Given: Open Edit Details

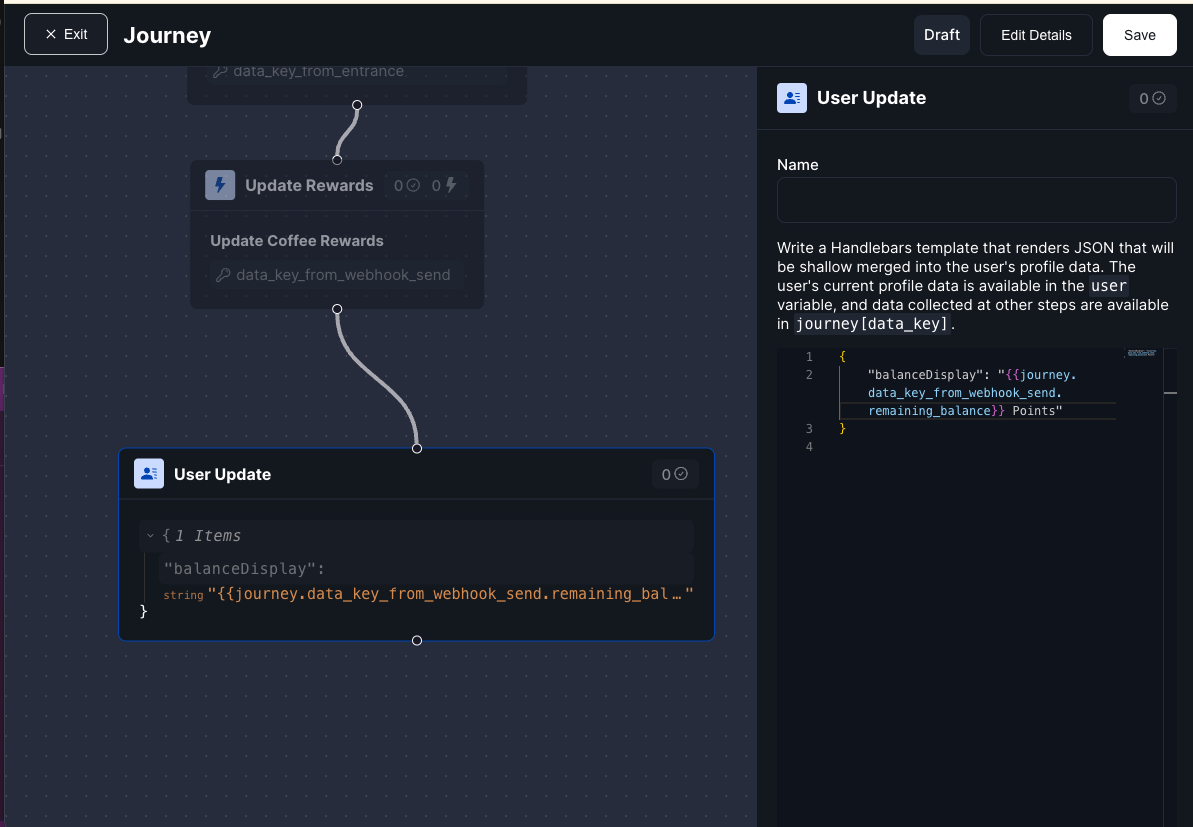Looking at the screenshot, I should click(1036, 34).
